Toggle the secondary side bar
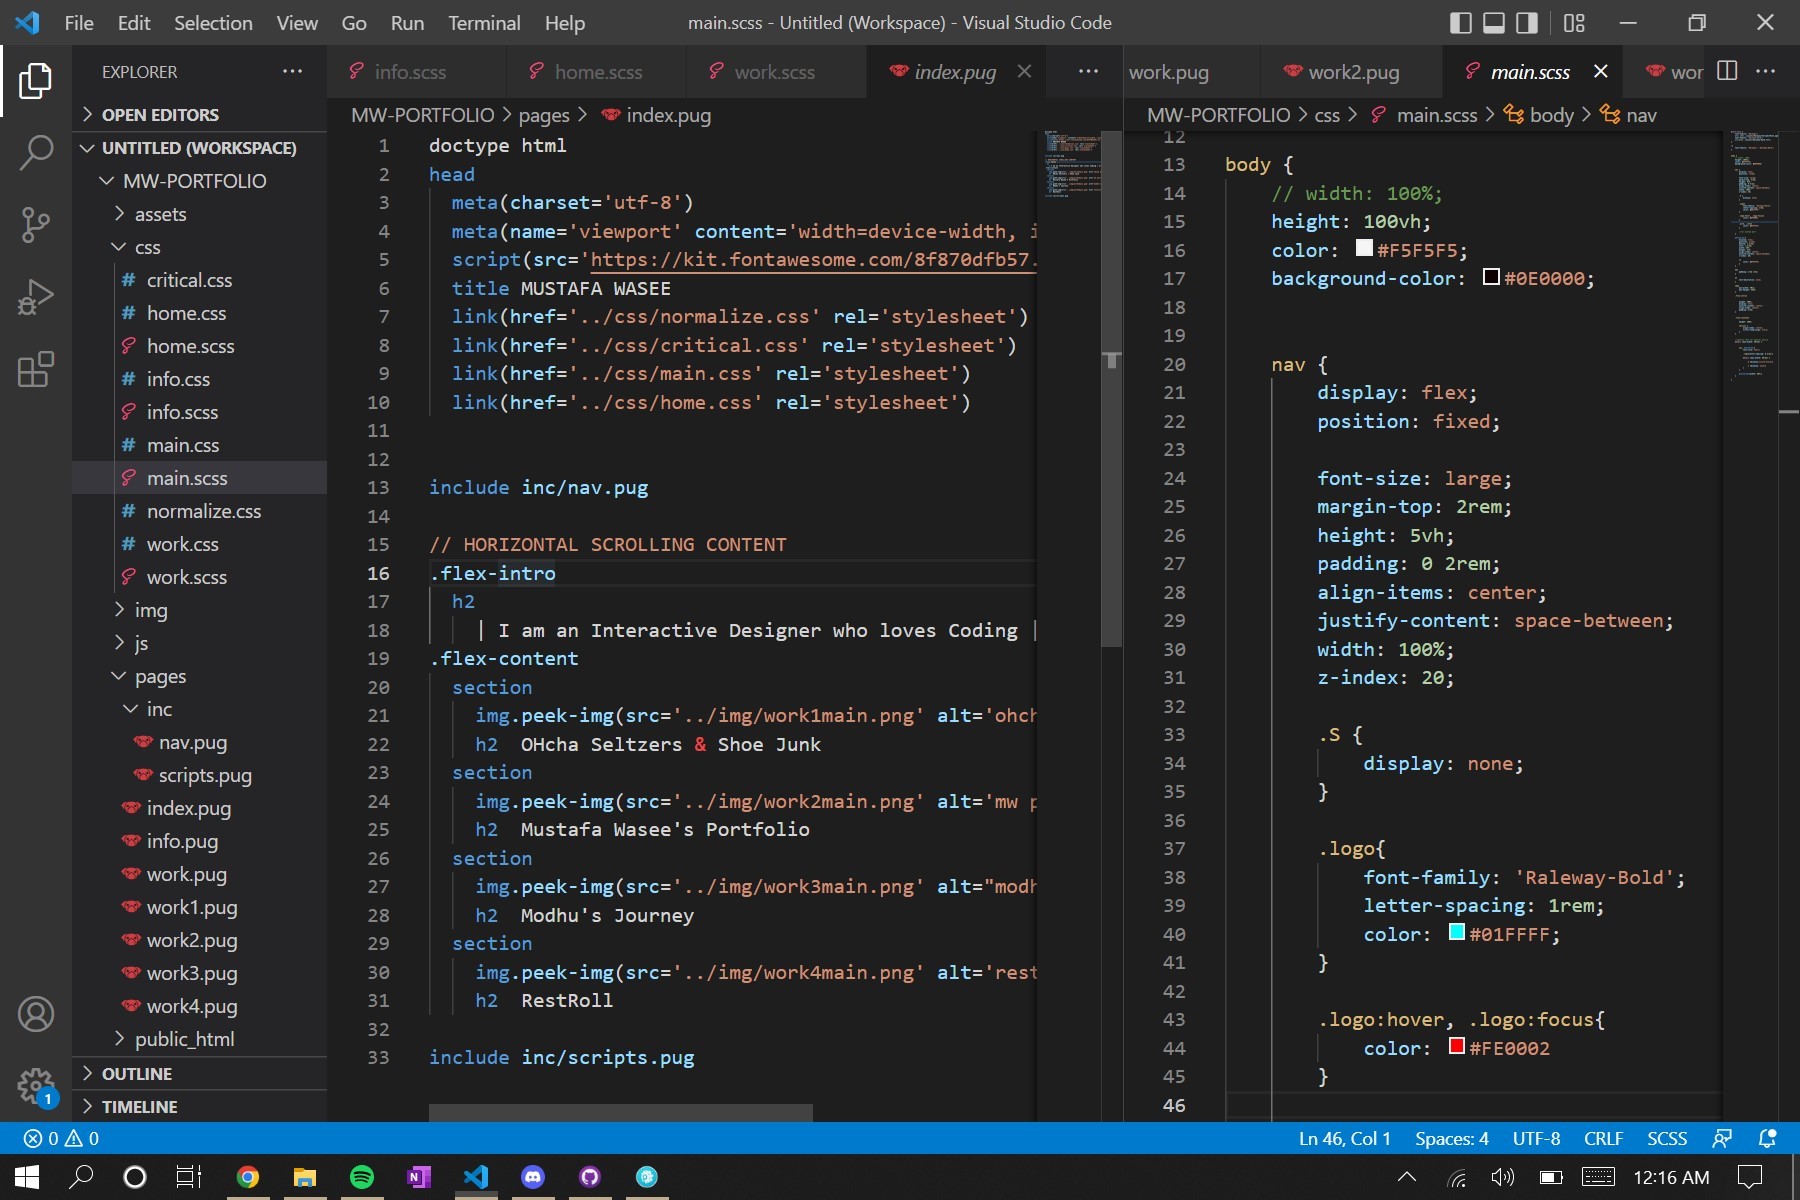The width and height of the screenshot is (1800, 1200). tap(1527, 22)
